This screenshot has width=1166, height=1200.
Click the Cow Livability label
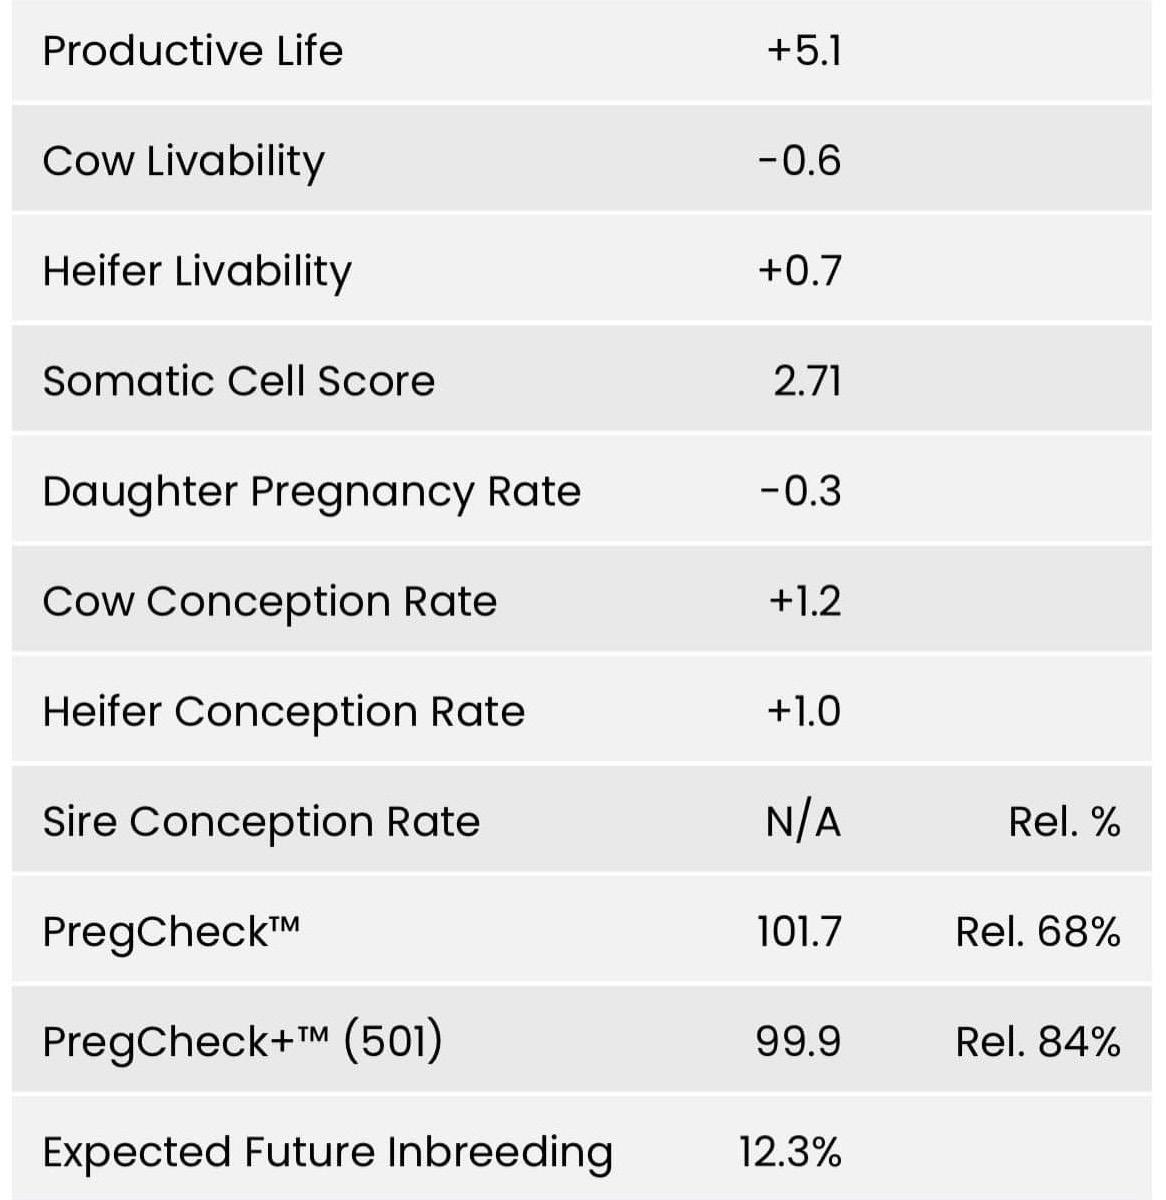coord(183,161)
